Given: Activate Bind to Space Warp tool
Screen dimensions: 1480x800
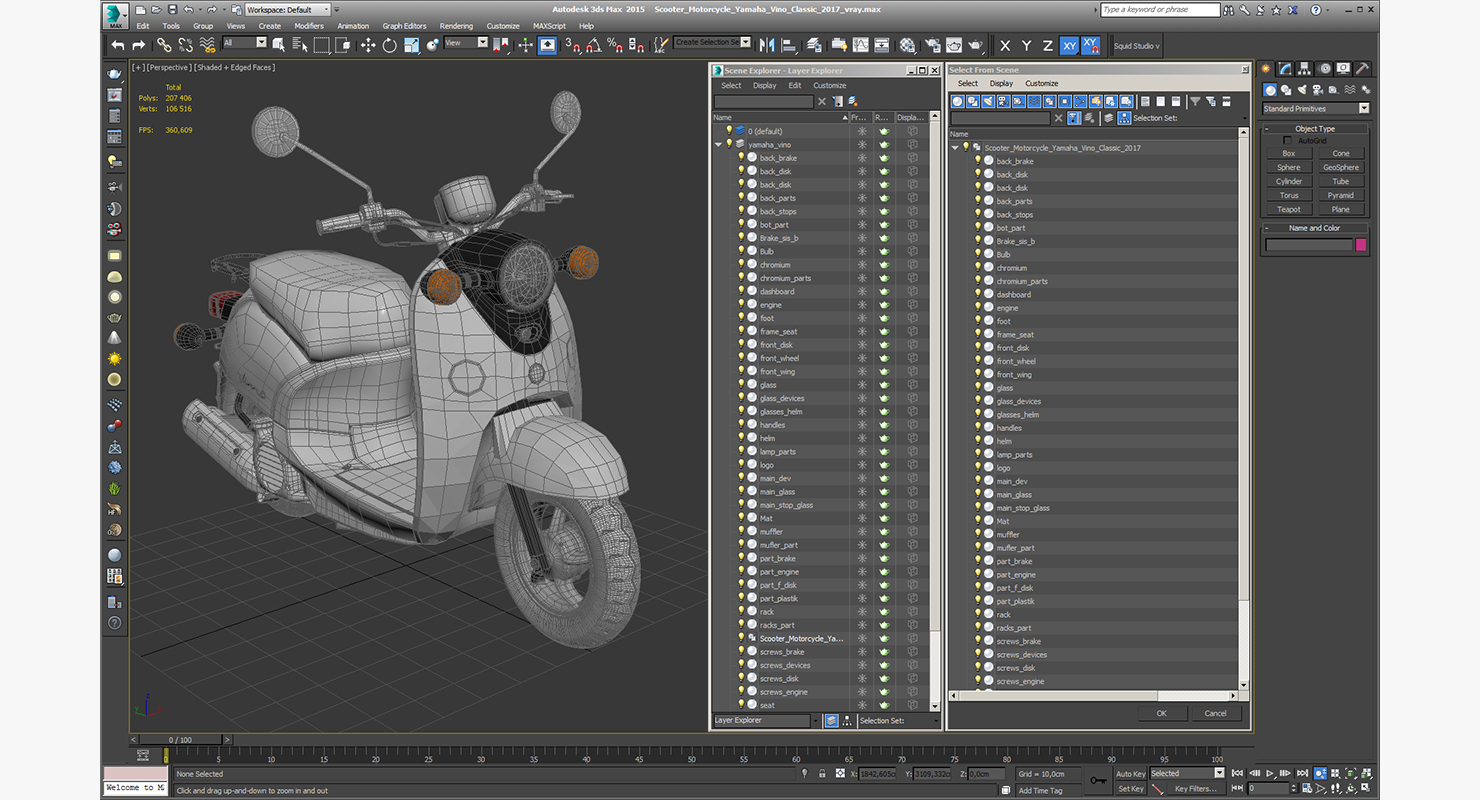Looking at the screenshot, I should click(207, 45).
